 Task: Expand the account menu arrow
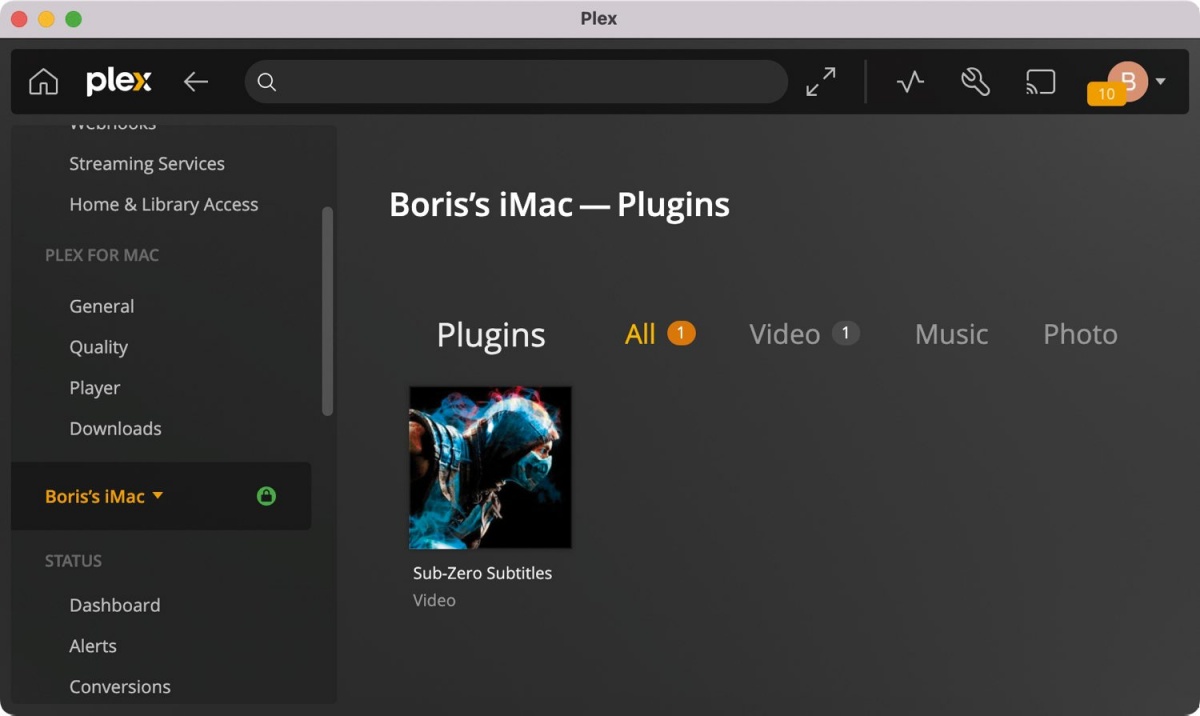[x=1161, y=82]
